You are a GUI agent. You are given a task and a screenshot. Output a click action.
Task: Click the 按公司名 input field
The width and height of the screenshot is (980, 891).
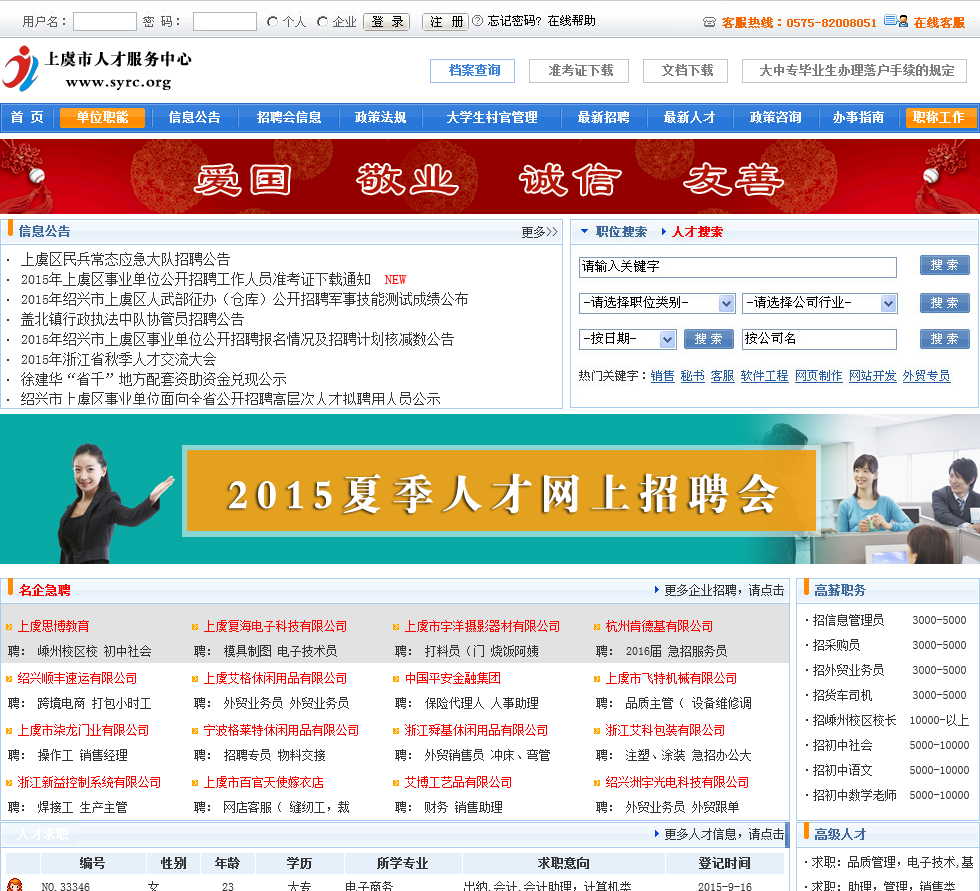[x=819, y=339]
